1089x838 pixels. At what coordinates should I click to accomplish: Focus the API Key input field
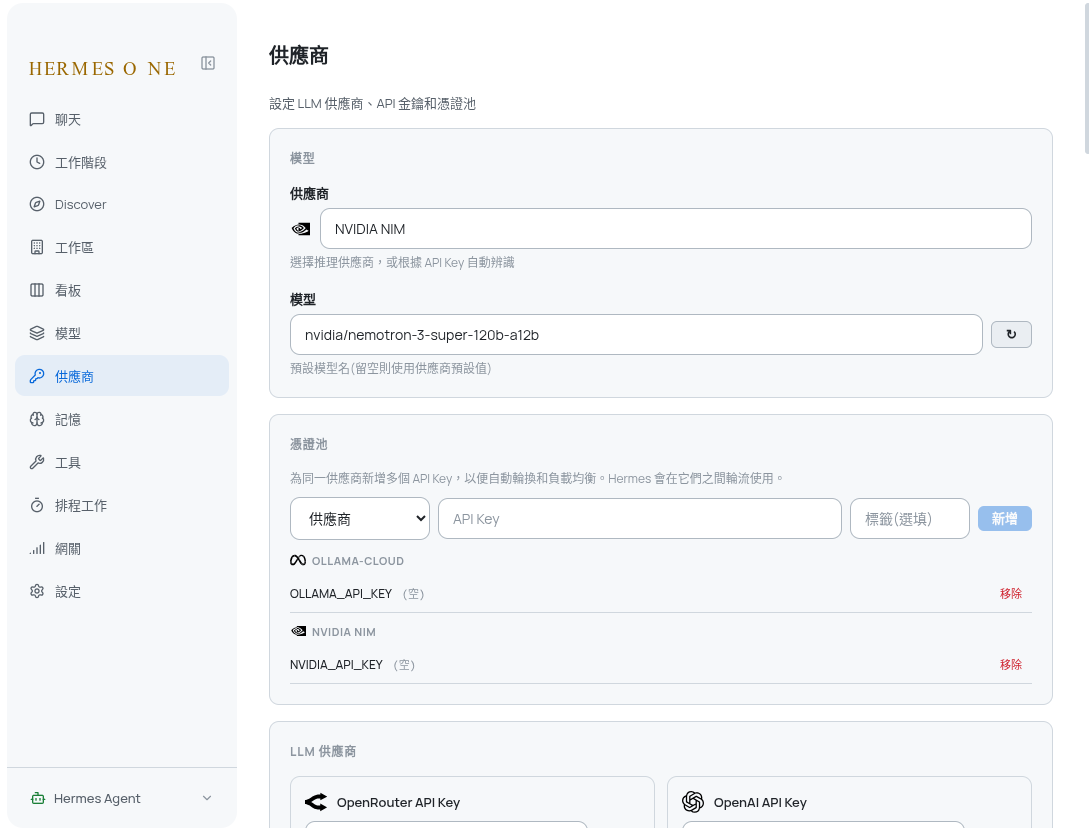pyautogui.click(x=640, y=519)
